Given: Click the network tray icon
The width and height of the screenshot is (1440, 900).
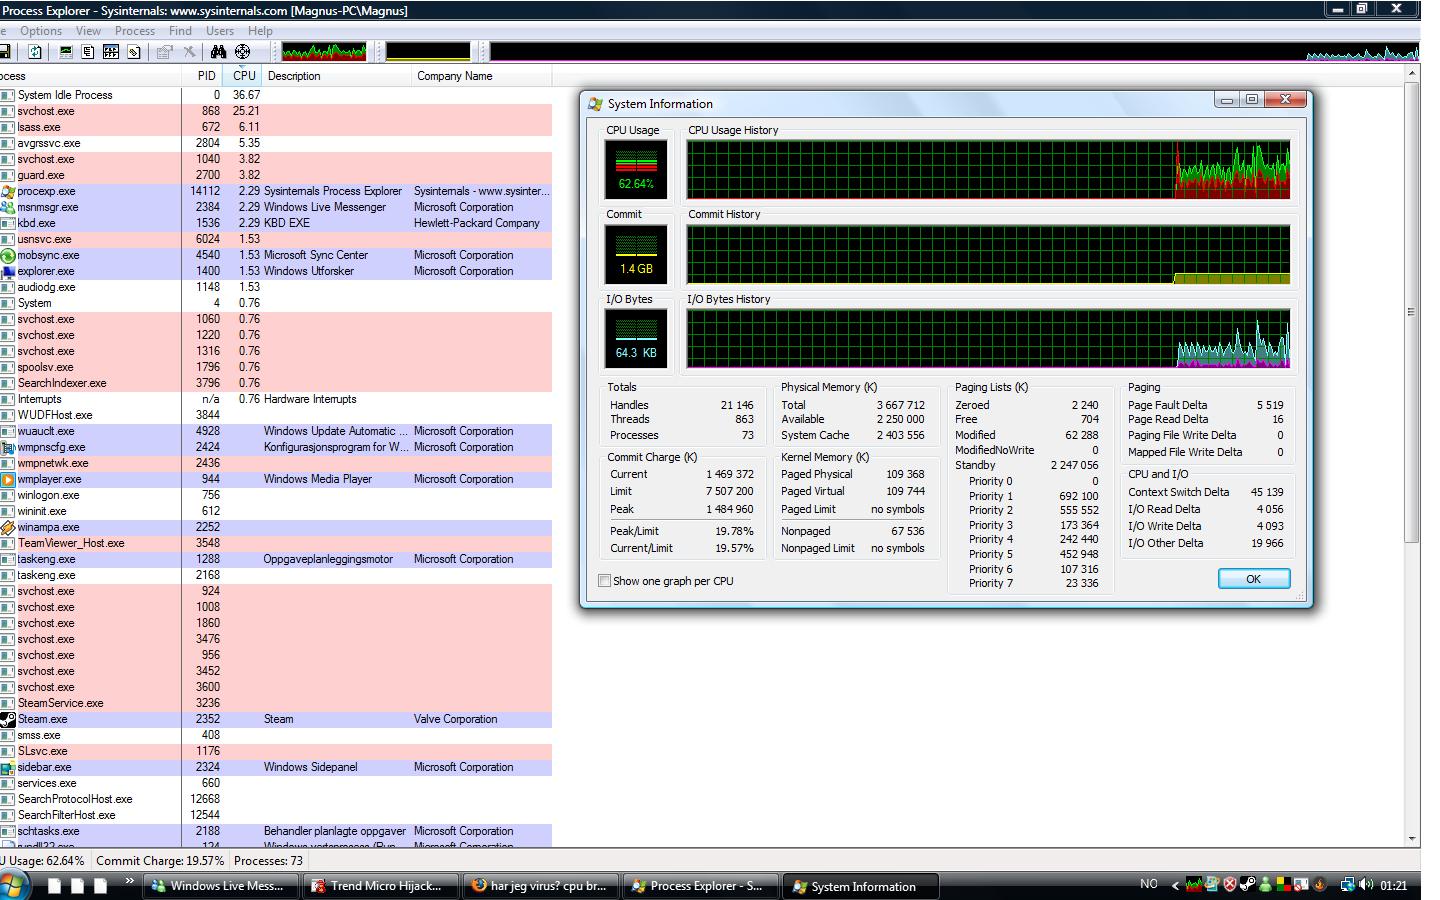Looking at the screenshot, I should tap(1348, 885).
